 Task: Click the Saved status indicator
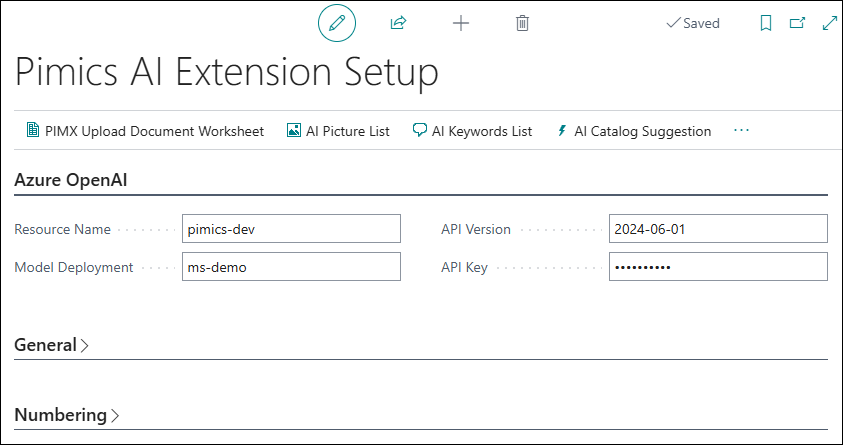point(692,23)
